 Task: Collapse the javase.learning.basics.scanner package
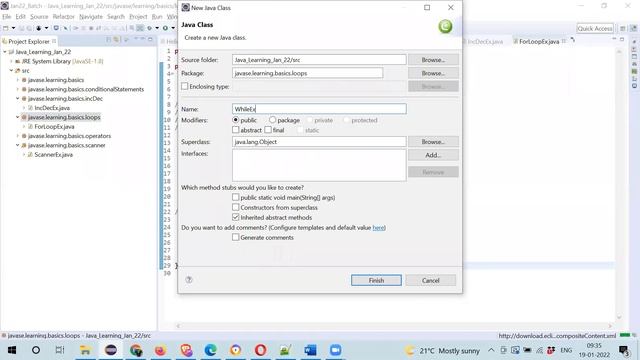18,145
